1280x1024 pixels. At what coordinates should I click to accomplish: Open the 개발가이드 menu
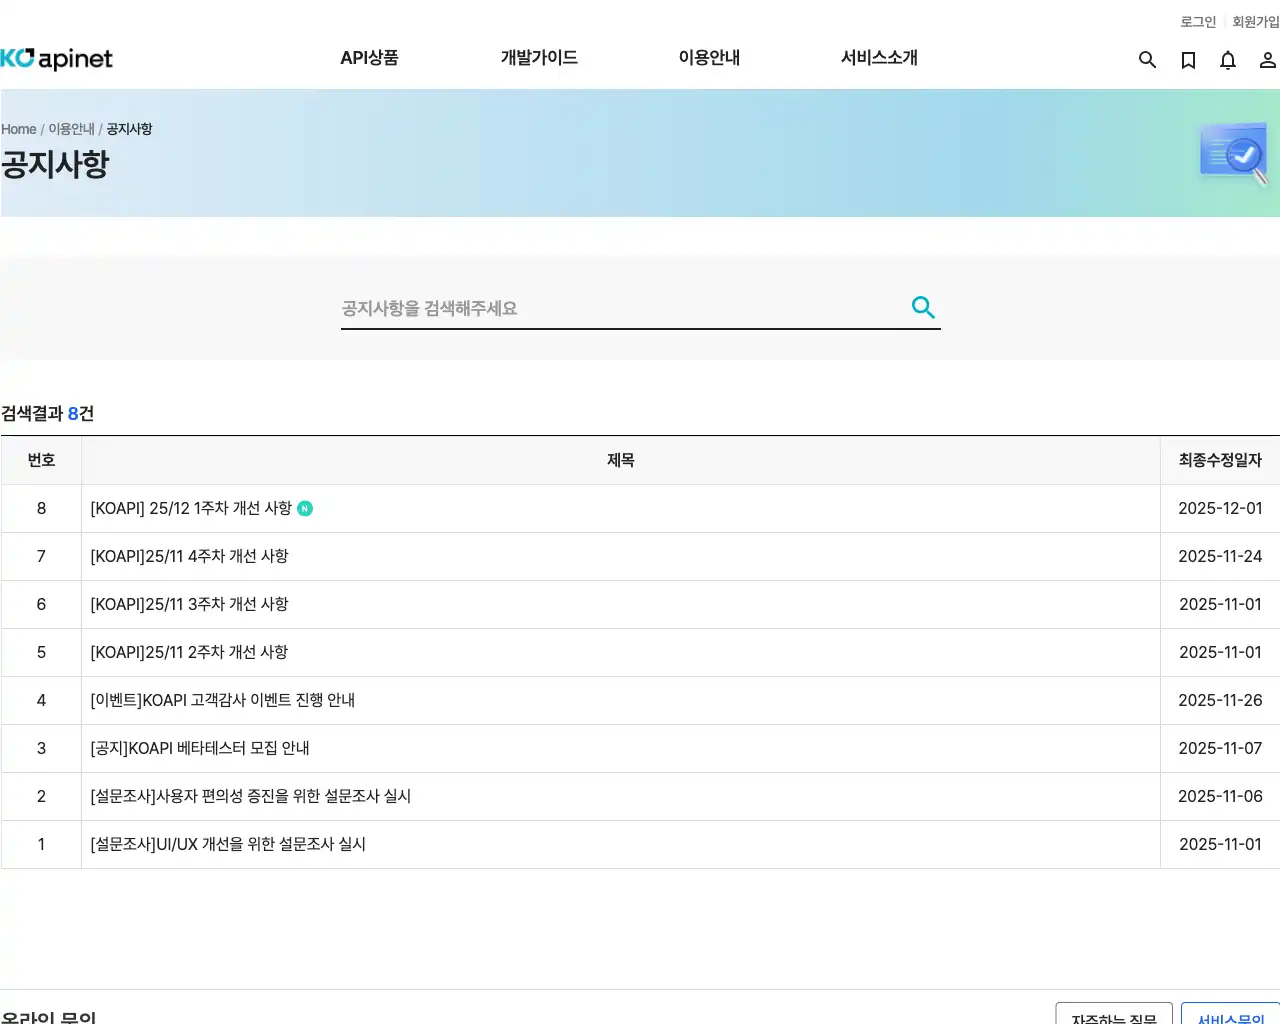point(538,58)
